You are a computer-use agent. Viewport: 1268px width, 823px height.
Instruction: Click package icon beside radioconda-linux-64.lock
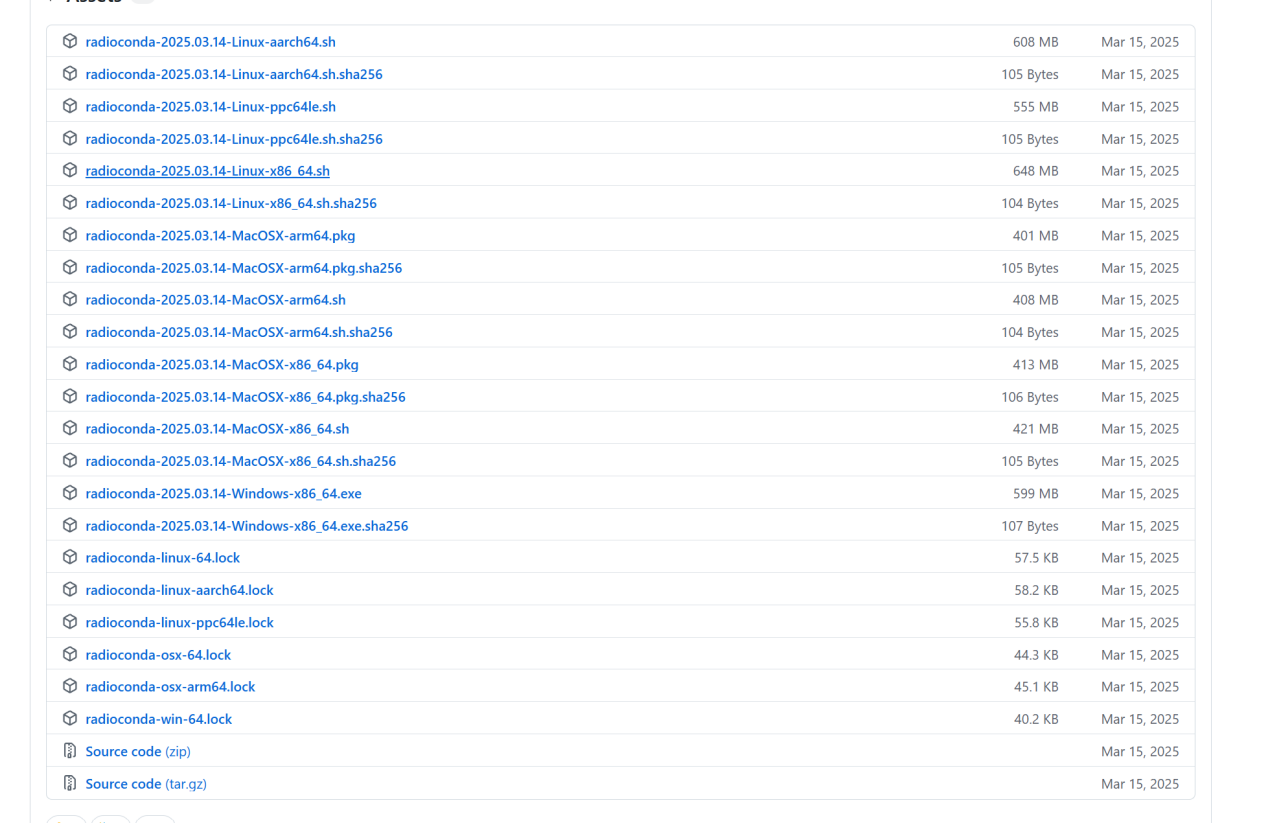70,558
